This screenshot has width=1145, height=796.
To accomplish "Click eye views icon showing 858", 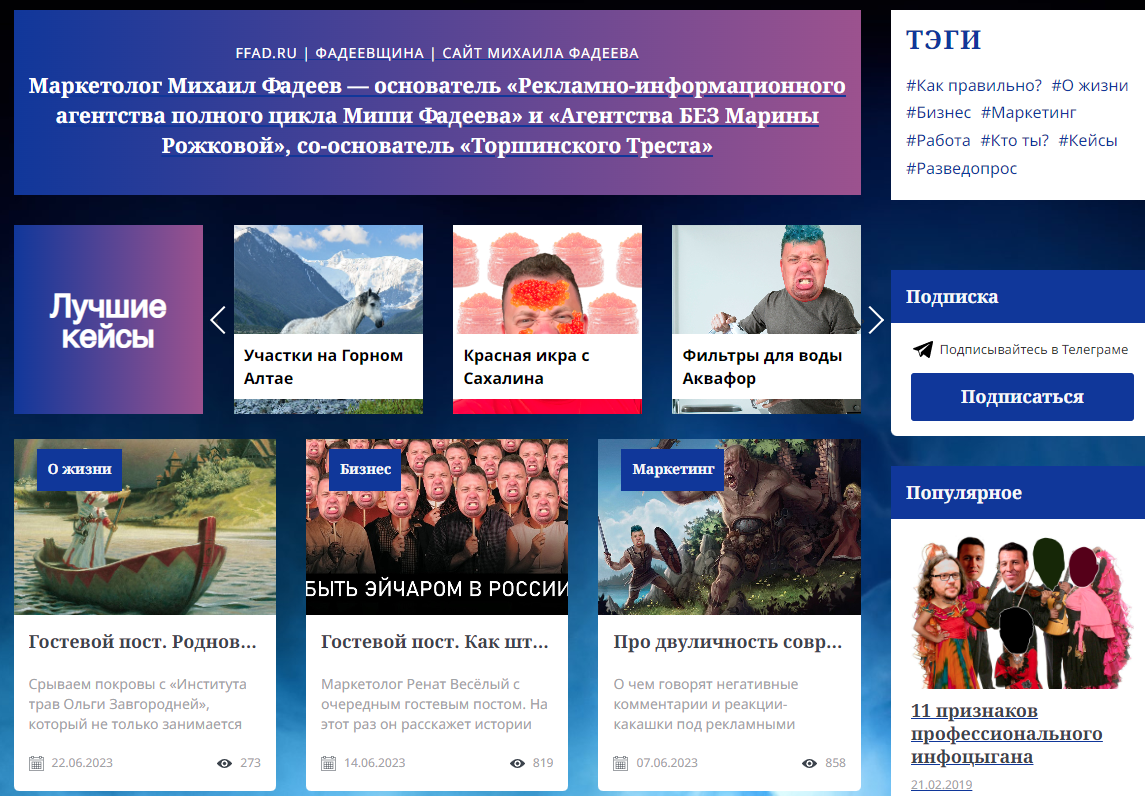I will tap(809, 763).
